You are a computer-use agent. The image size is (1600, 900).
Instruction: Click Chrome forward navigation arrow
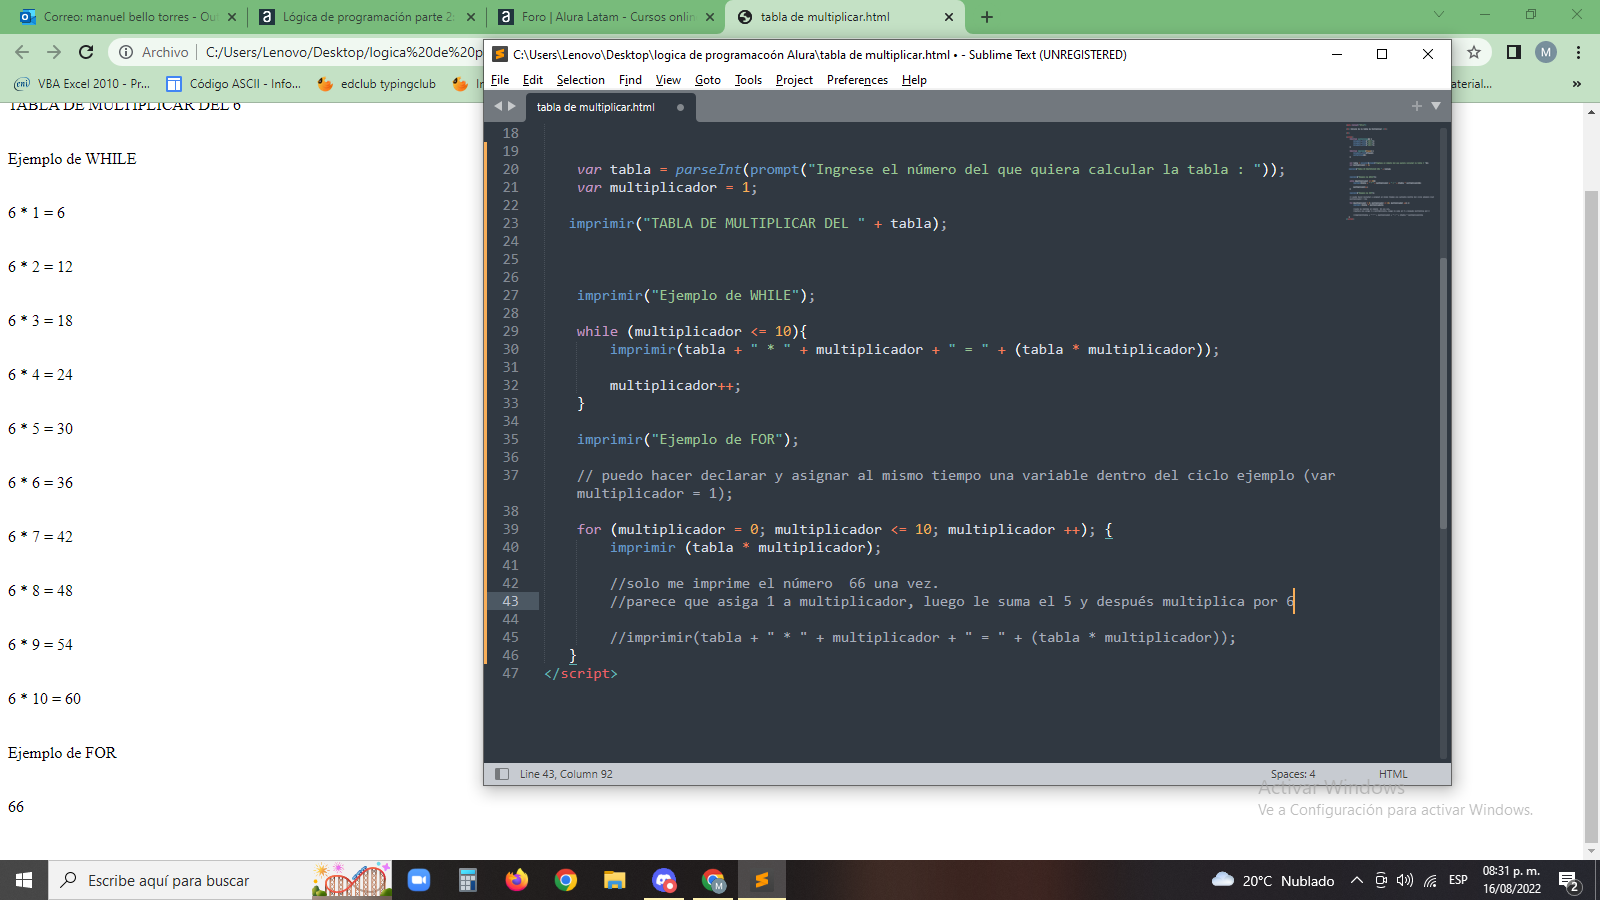(x=54, y=52)
